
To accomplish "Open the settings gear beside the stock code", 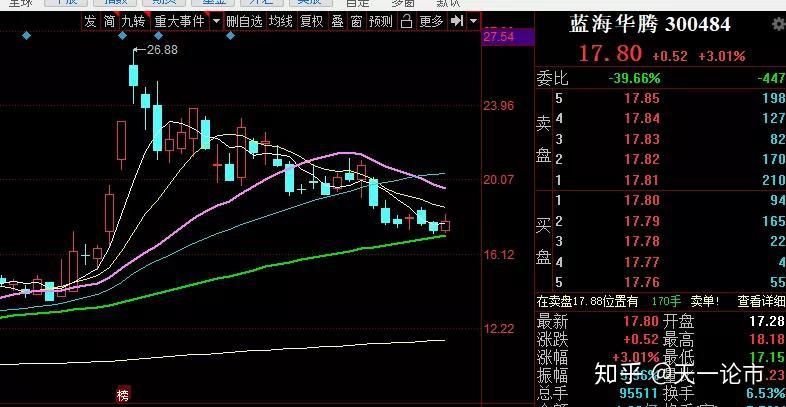I will click(x=779, y=24).
